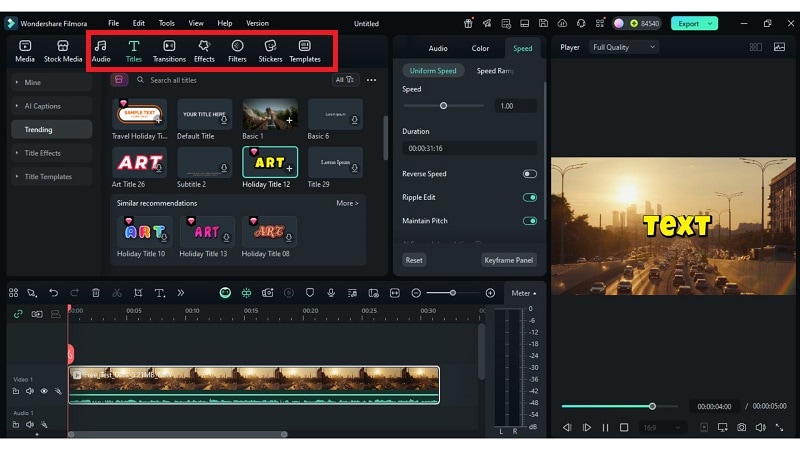Open the Stickers tab
Viewport: 800px width, 450px height.
point(270,51)
